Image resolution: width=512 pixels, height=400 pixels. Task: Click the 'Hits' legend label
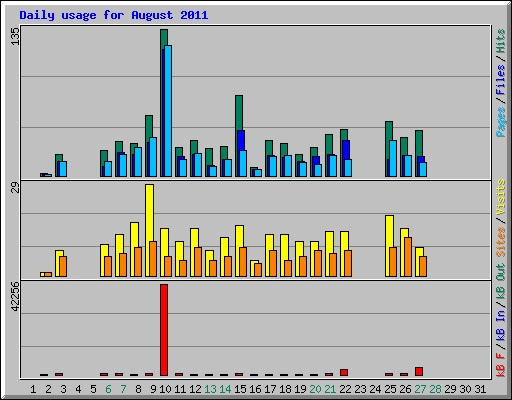(500, 41)
